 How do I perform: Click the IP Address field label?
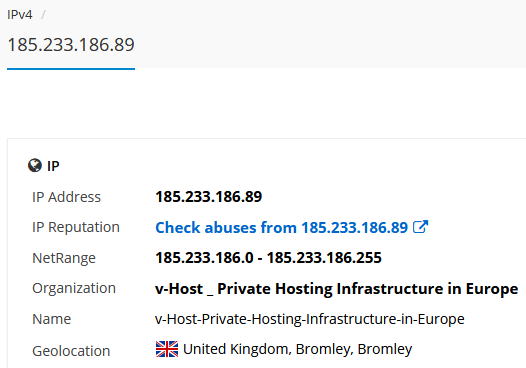point(66,197)
